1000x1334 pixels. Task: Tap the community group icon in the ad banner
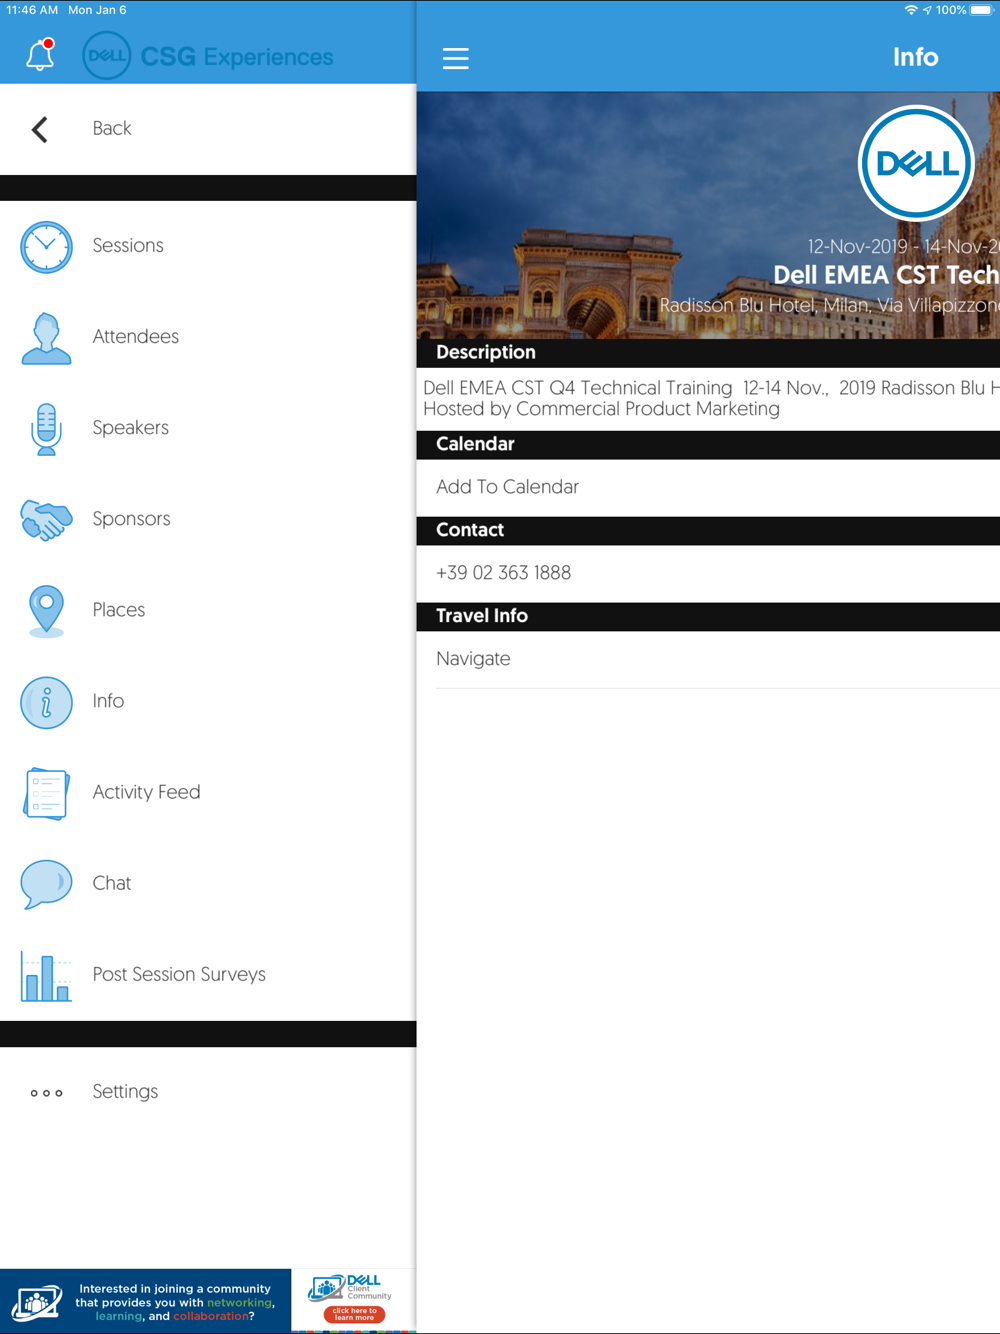tap(36, 1302)
